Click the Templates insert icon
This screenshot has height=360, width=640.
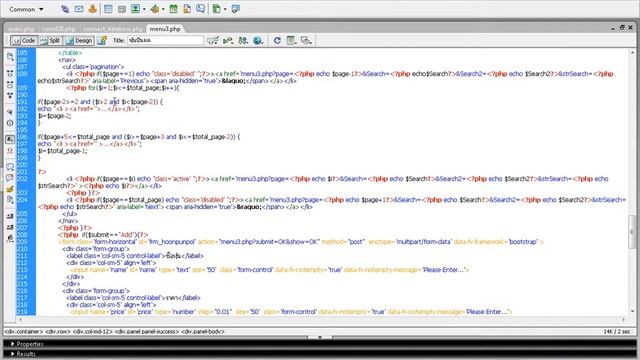click(216, 9)
